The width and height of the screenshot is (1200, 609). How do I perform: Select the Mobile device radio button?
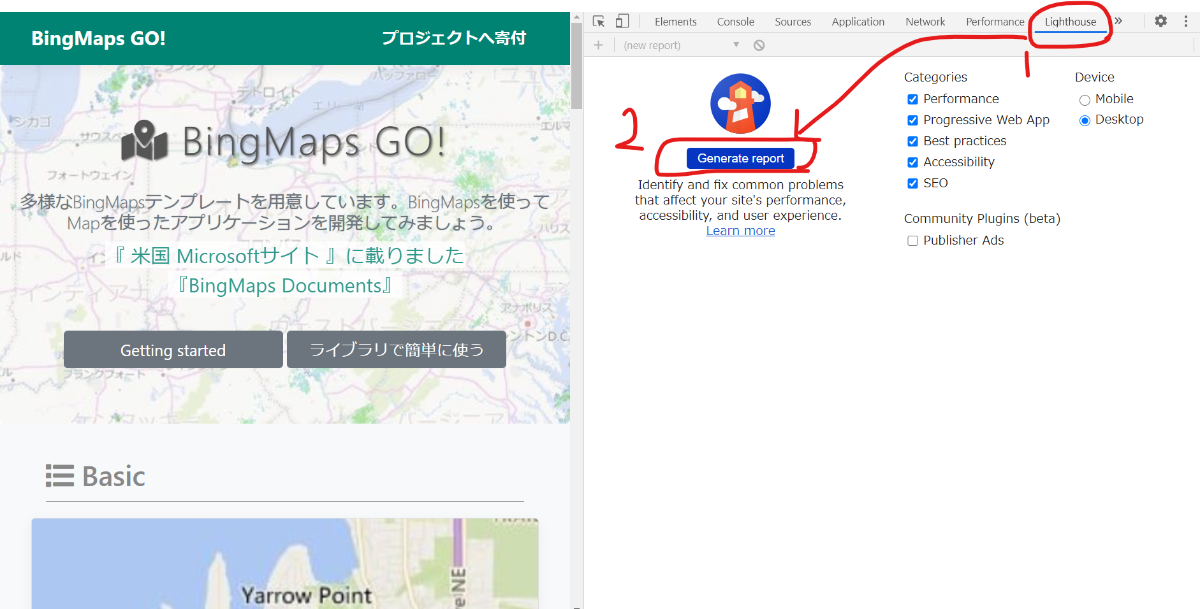[1084, 100]
